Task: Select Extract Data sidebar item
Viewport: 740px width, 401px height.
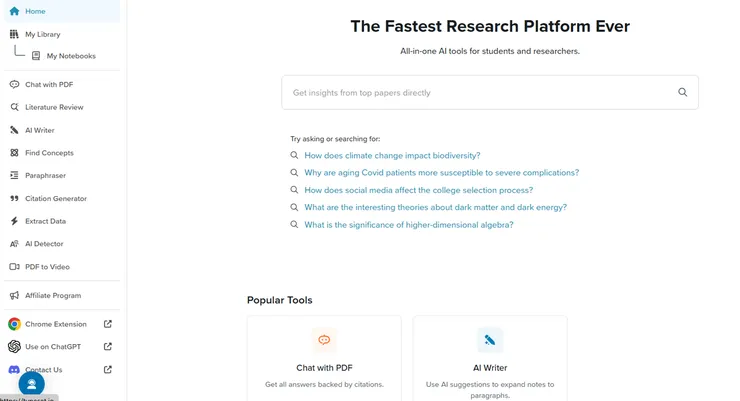Action: point(45,221)
